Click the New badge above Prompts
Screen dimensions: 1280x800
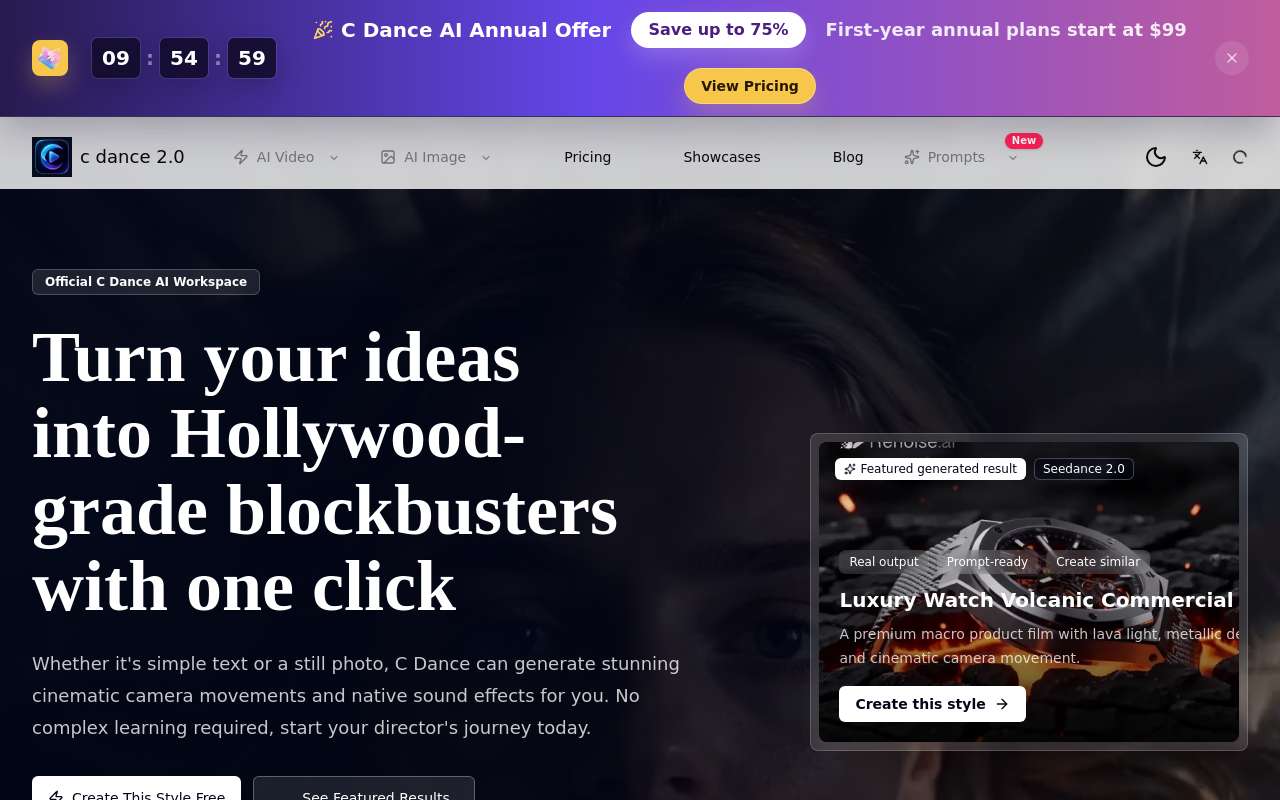pos(1024,141)
